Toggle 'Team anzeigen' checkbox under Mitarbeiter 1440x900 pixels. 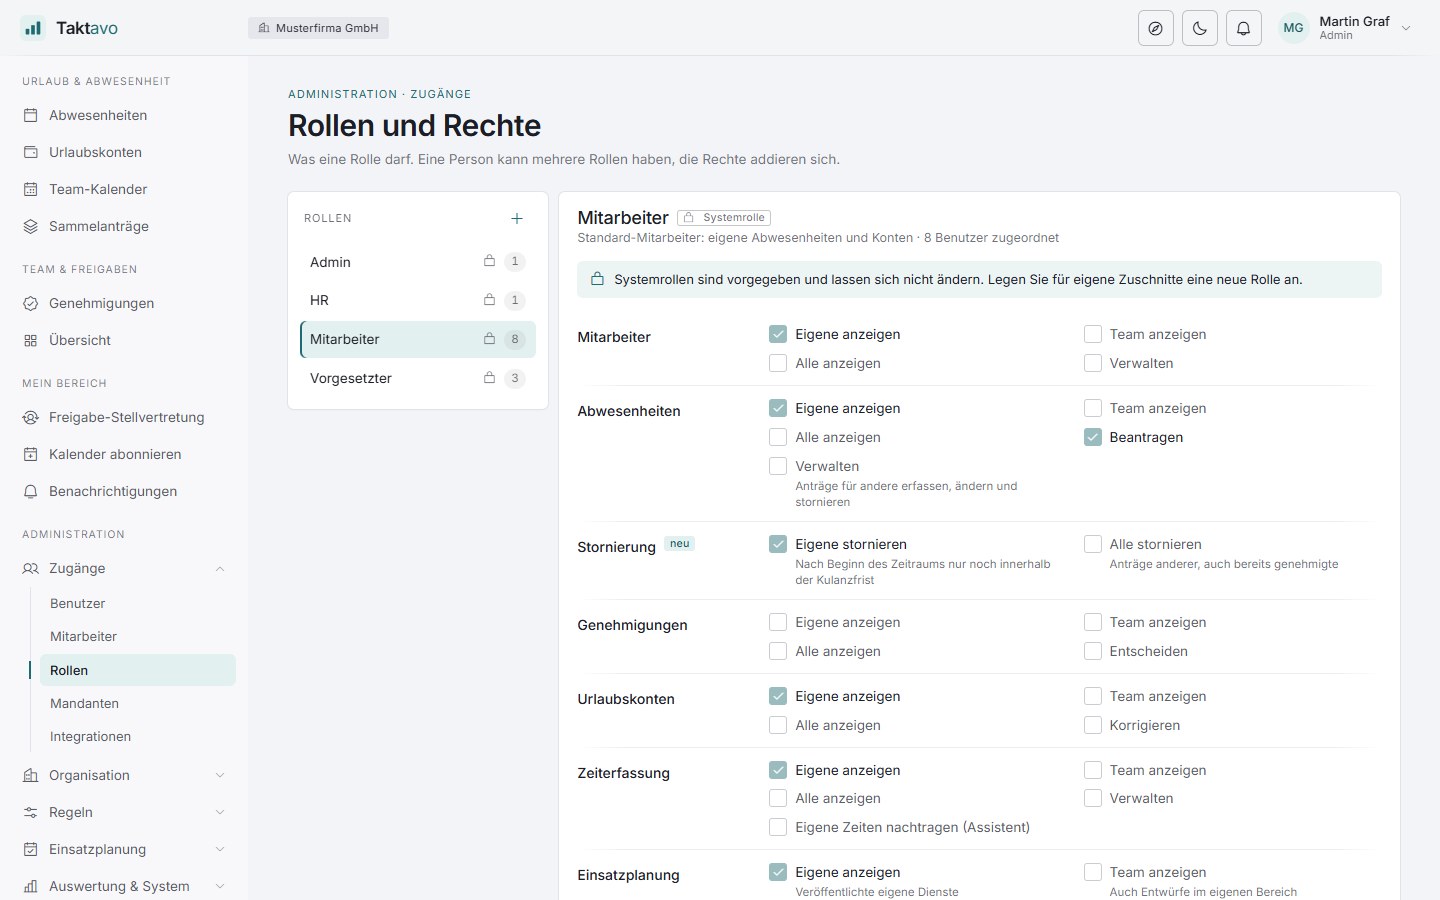(1093, 334)
